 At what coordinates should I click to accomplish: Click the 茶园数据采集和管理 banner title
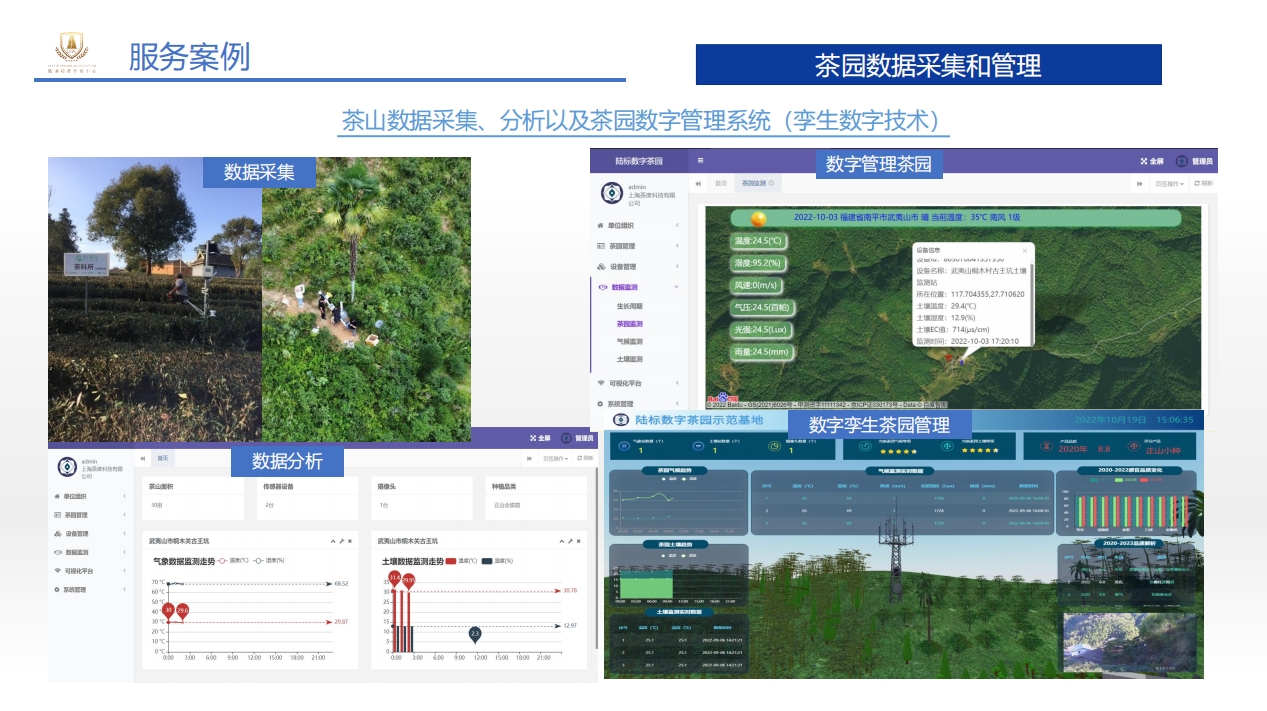coord(928,65)
